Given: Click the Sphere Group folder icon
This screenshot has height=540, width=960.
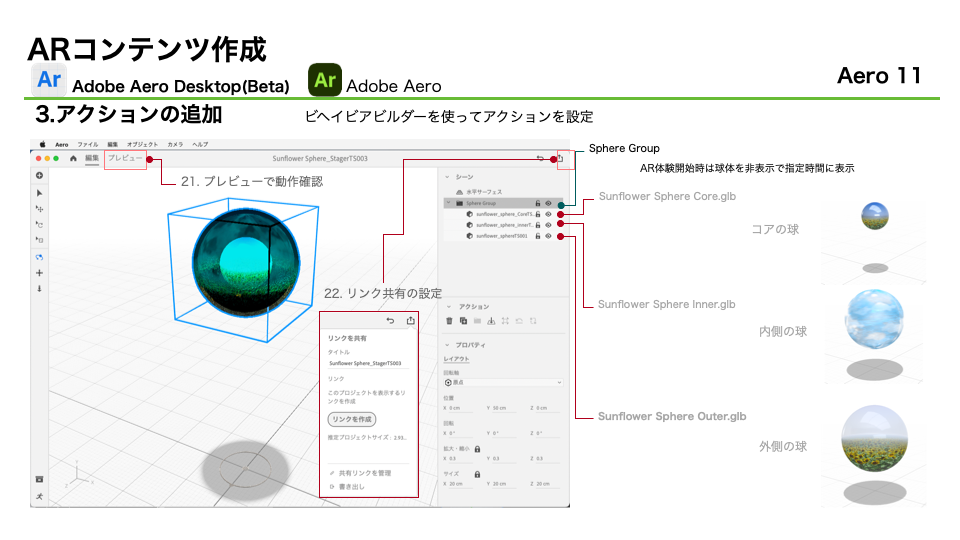Looking at the screenshot, I should (x=459, y=203).
